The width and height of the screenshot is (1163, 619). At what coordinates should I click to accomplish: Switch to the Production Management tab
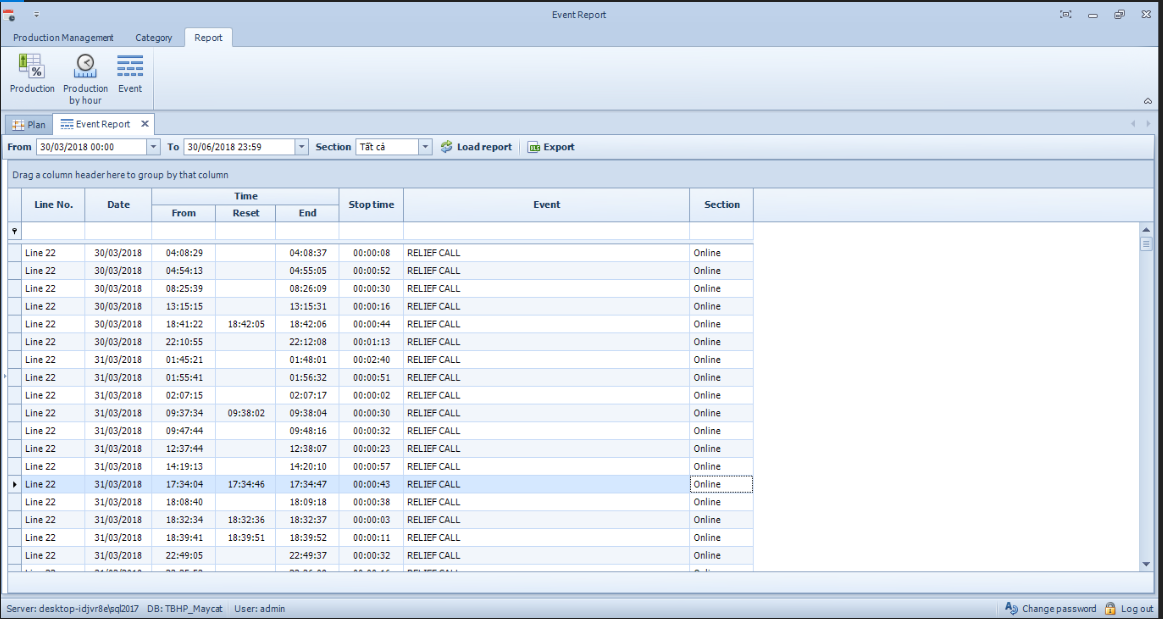(x=63, y=38)
